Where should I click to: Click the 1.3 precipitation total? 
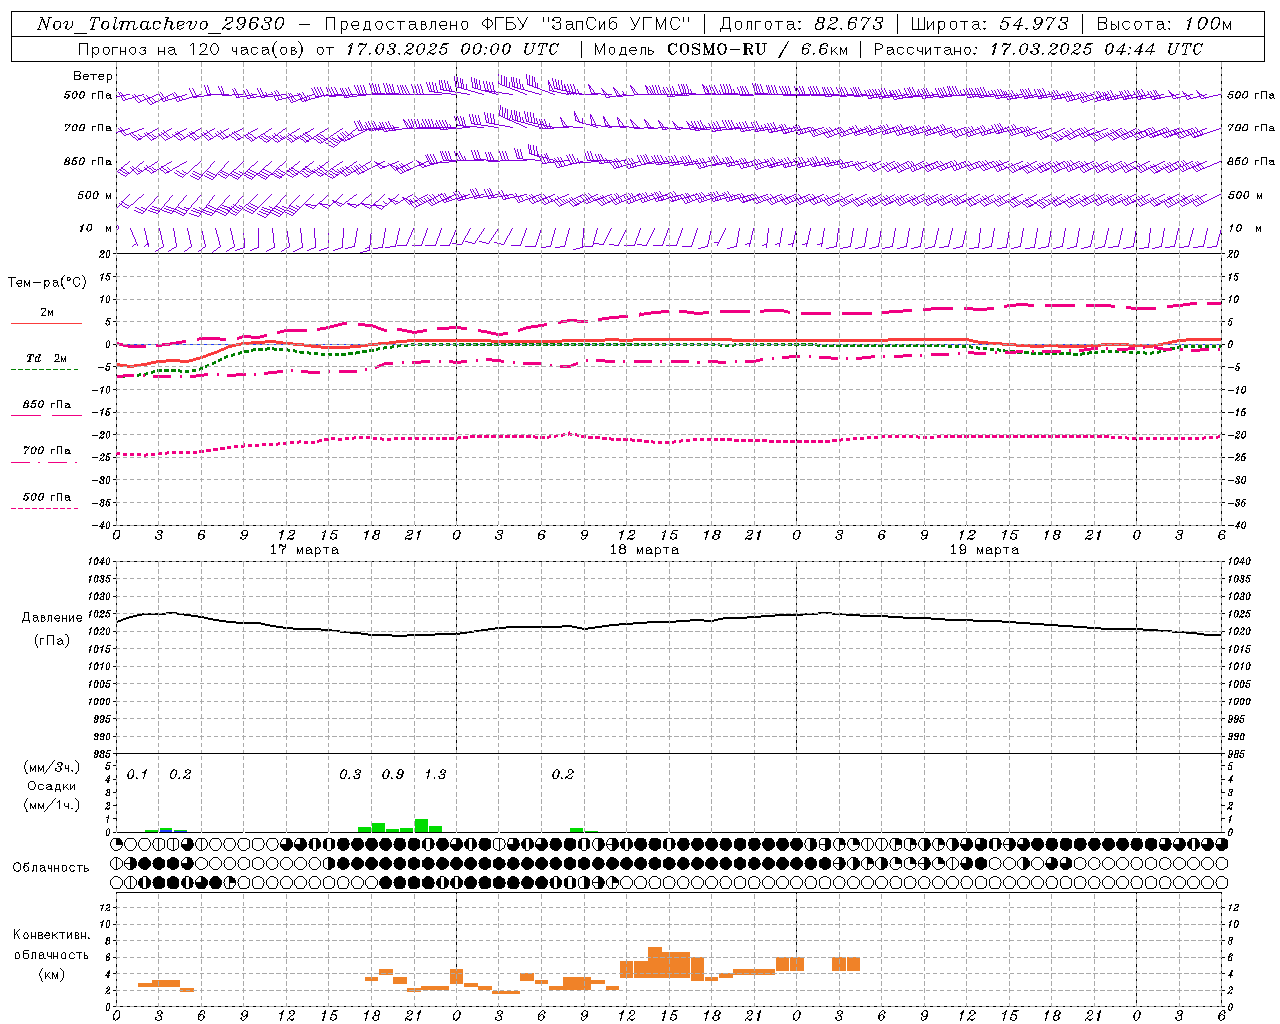(x=435, y=775)
